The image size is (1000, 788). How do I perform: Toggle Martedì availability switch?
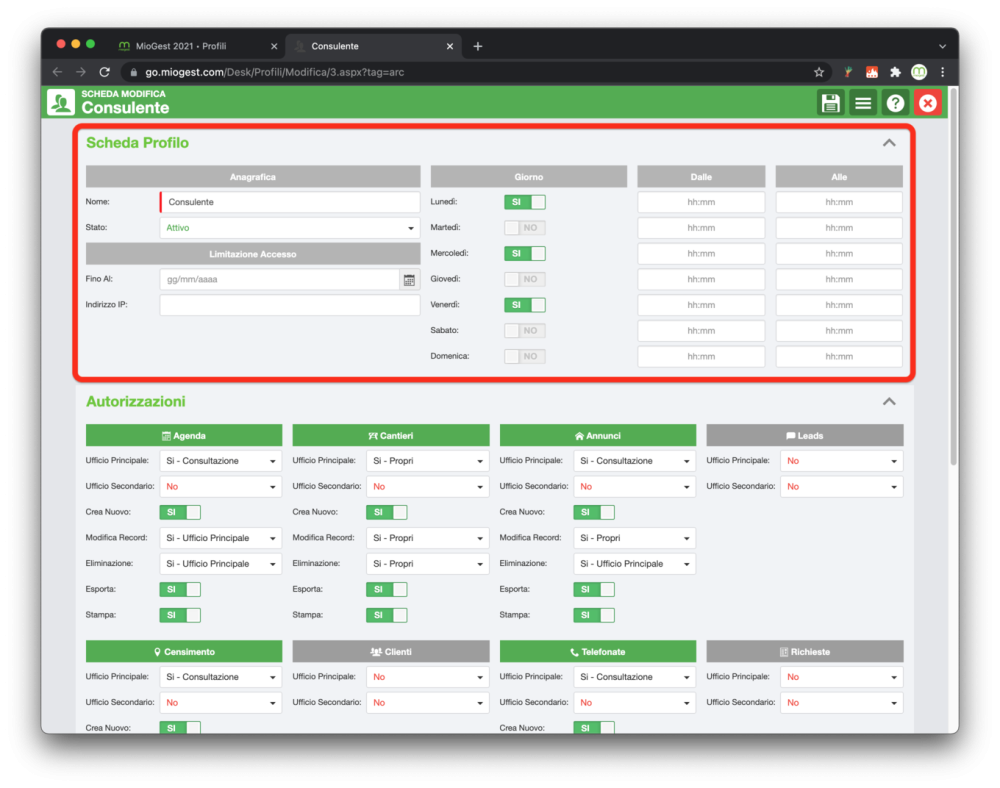click(x=525, y=228)
